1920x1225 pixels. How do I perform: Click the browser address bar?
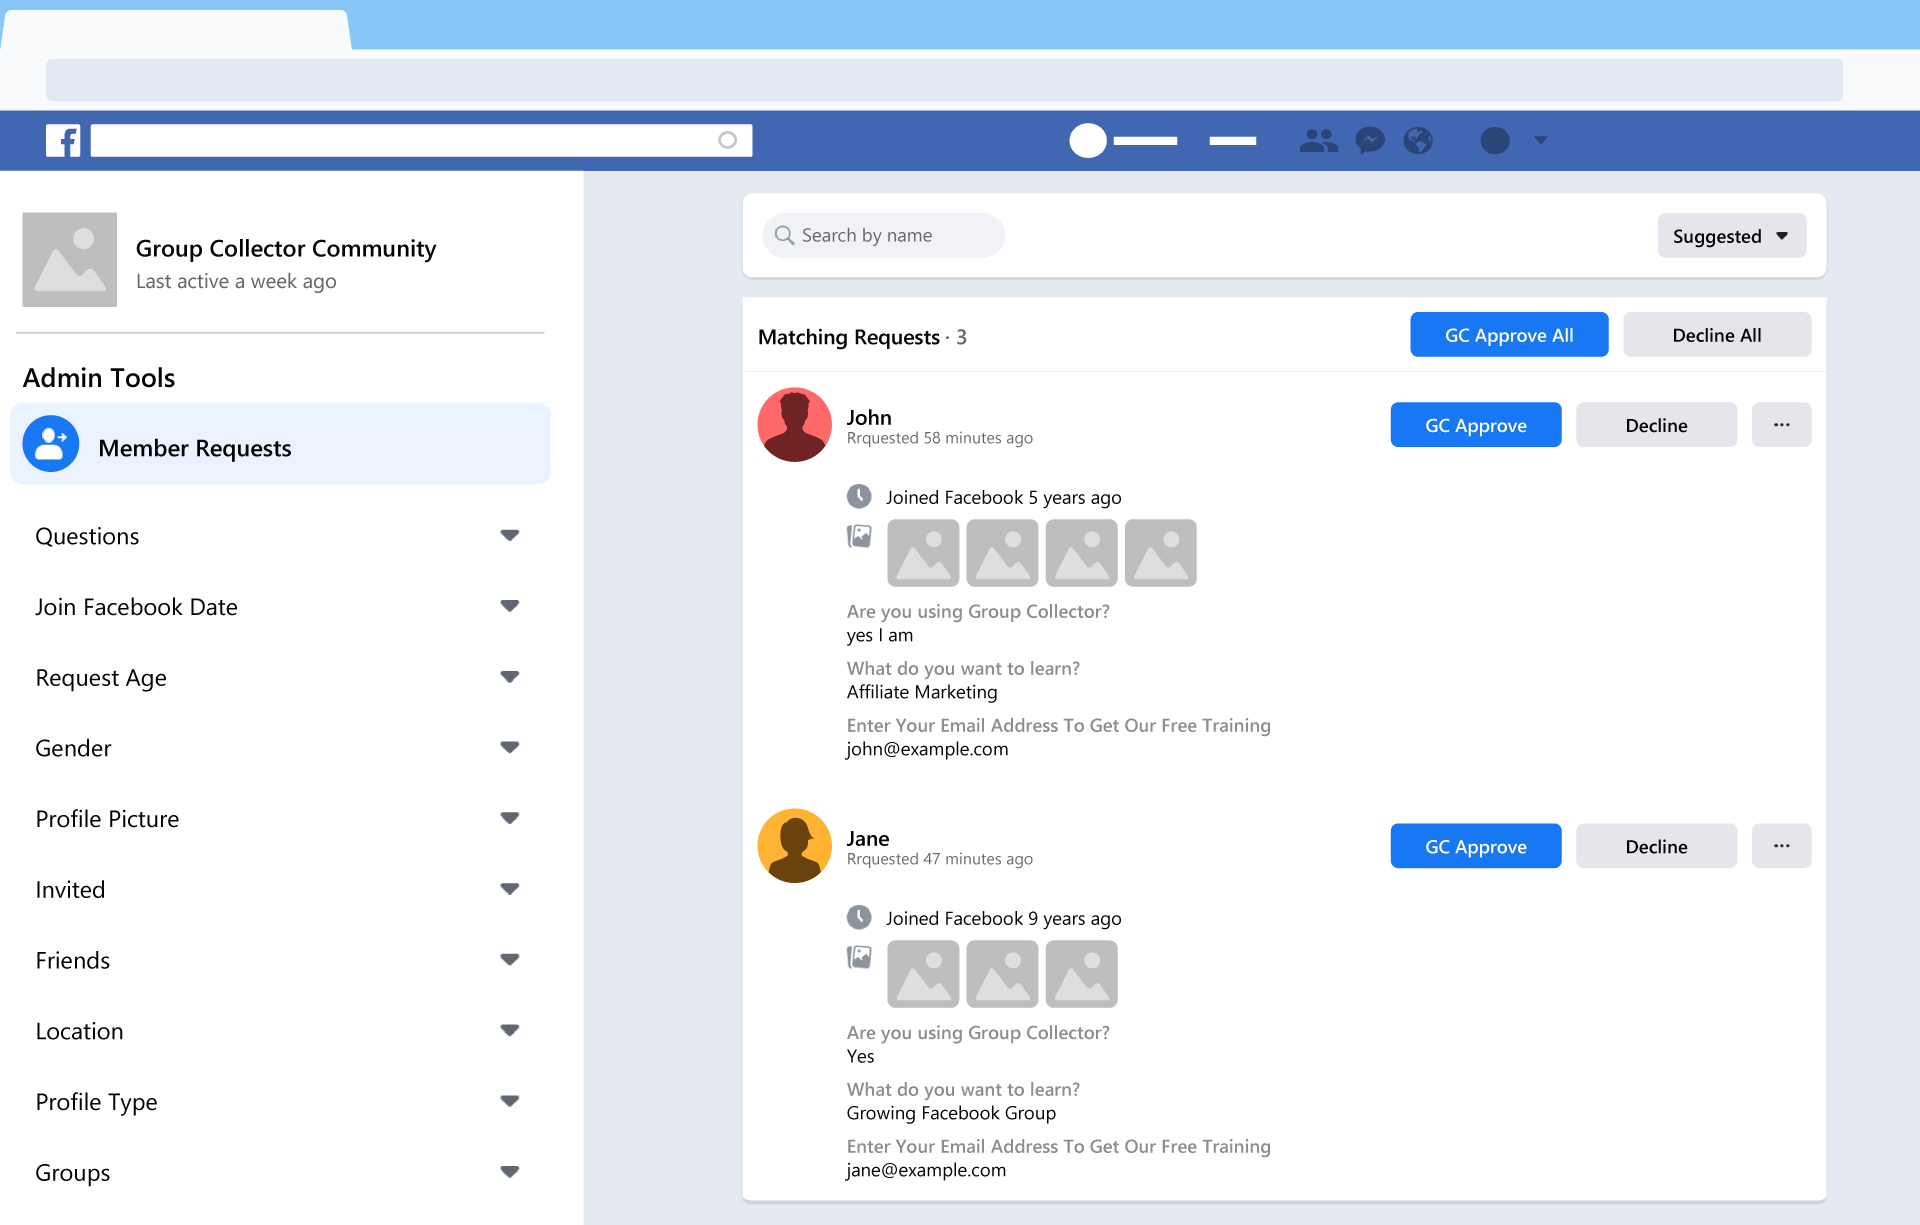click(x=944, y=80)
